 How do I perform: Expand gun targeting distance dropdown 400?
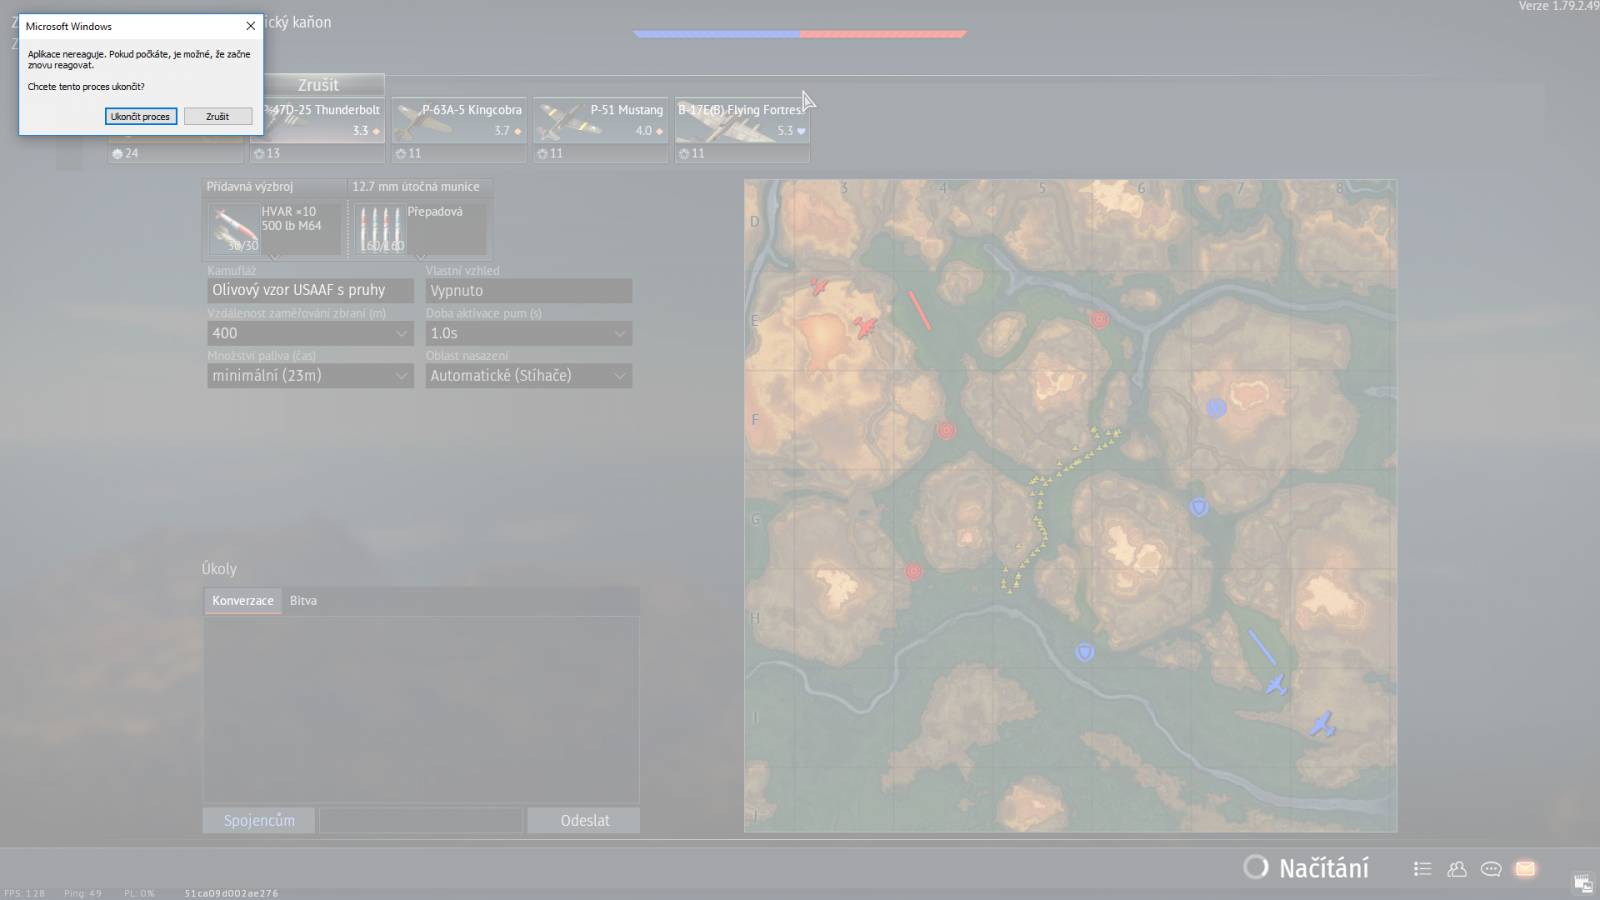310,333
